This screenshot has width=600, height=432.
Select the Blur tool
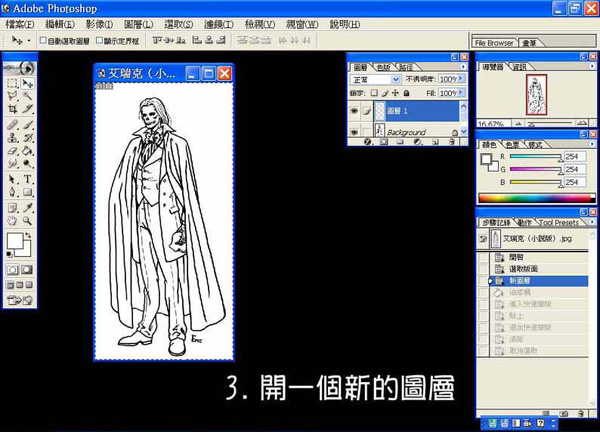pos(13,164)
